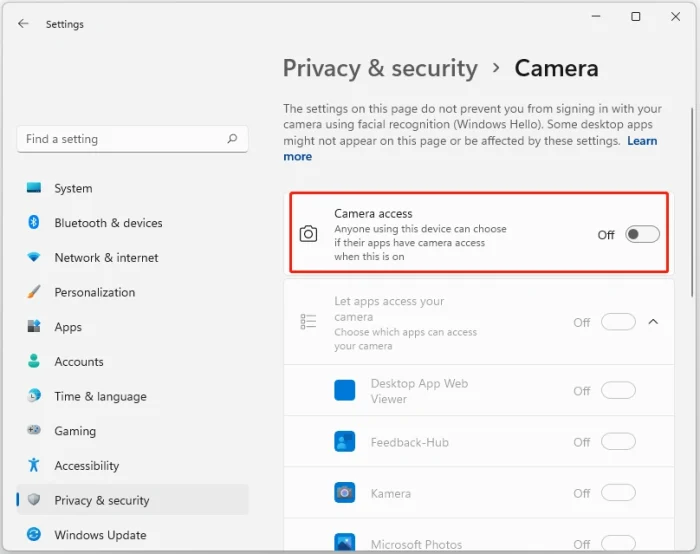Click Privacy & security breadcrumb
This screenshot has width=700, height=554.
(x=380, y=68)
